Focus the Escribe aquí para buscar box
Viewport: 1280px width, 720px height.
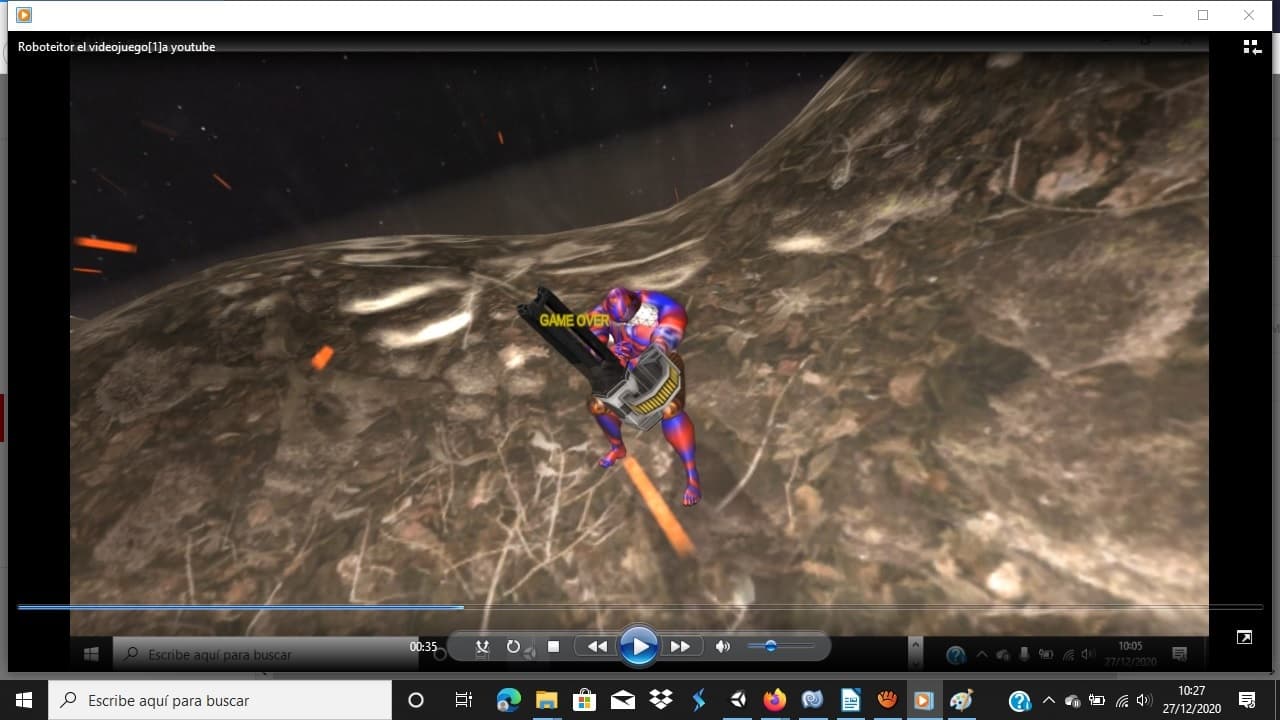220,700
